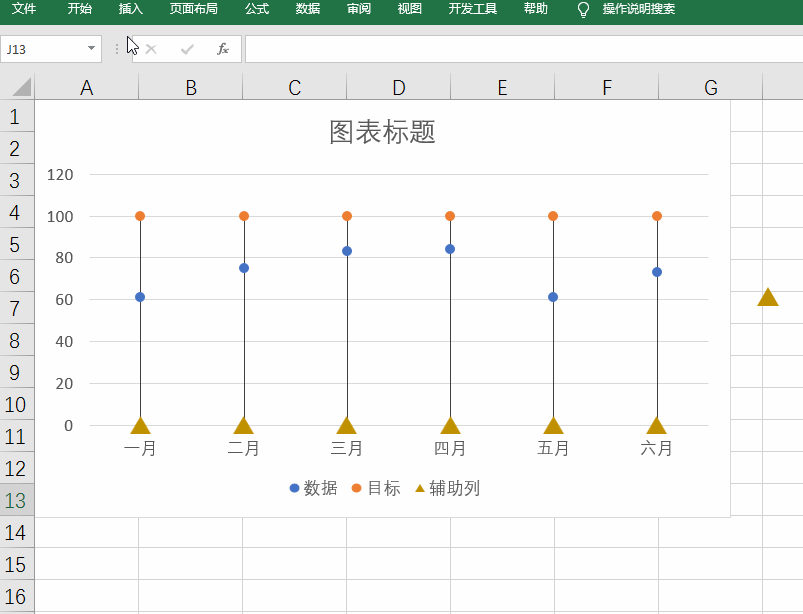Click the 辅助列 legend entry
803x614 pixels.
(x=447, y=488)
